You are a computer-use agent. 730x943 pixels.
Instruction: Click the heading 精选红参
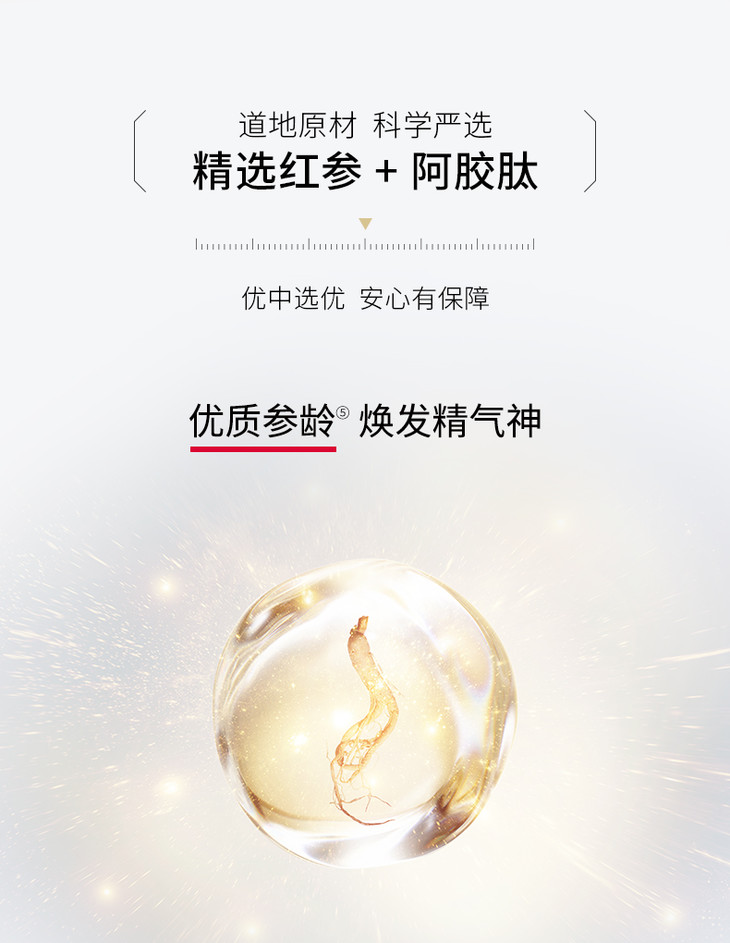pos(277,172)
